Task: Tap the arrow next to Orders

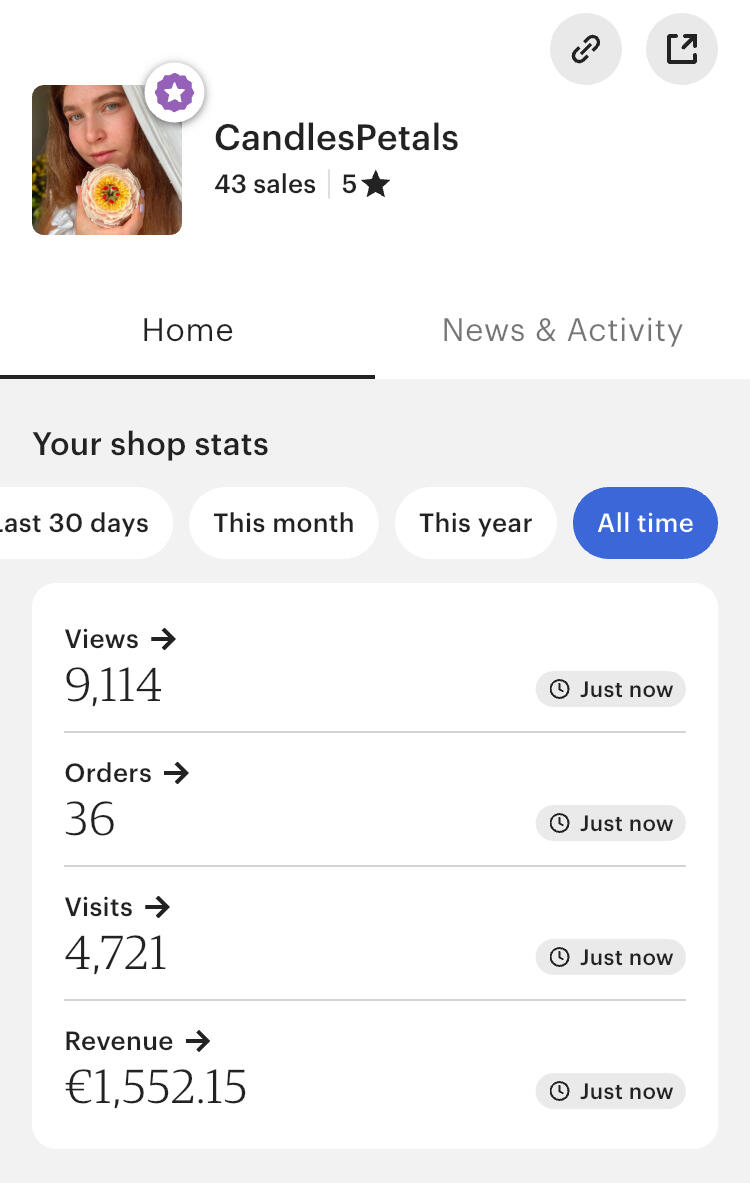Action: click(x=175, y=773)
